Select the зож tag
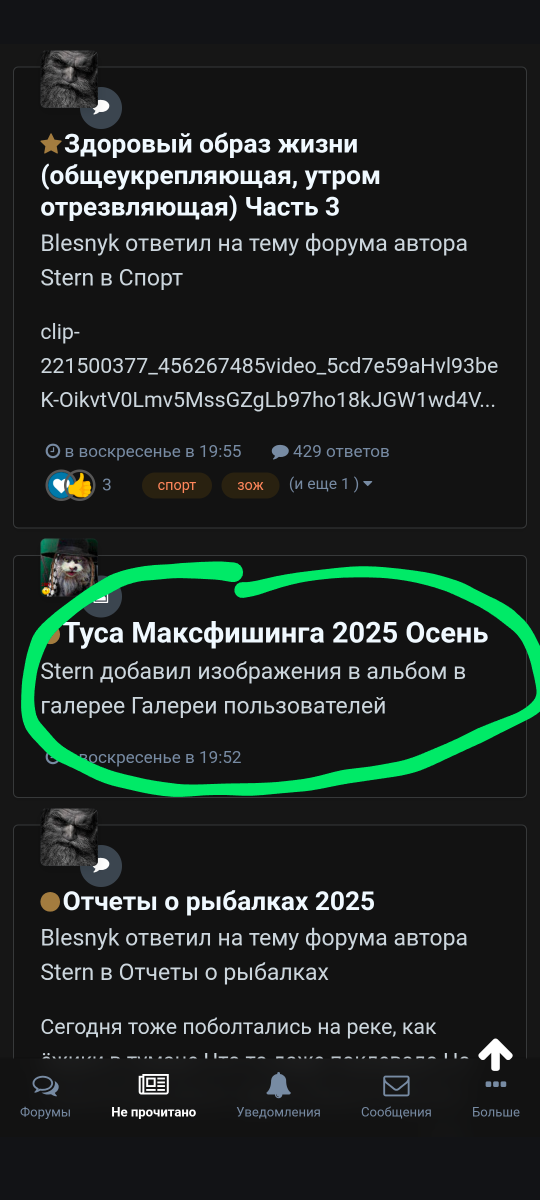 [250, 485]
